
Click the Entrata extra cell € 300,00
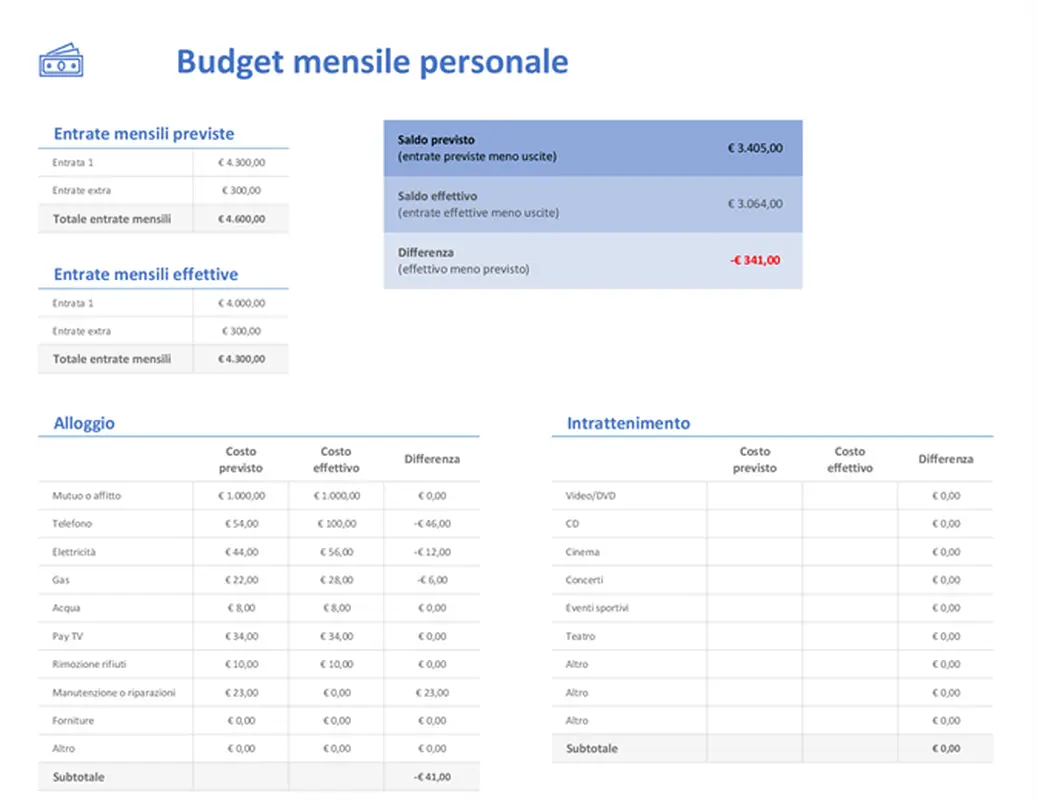[240, 190]
